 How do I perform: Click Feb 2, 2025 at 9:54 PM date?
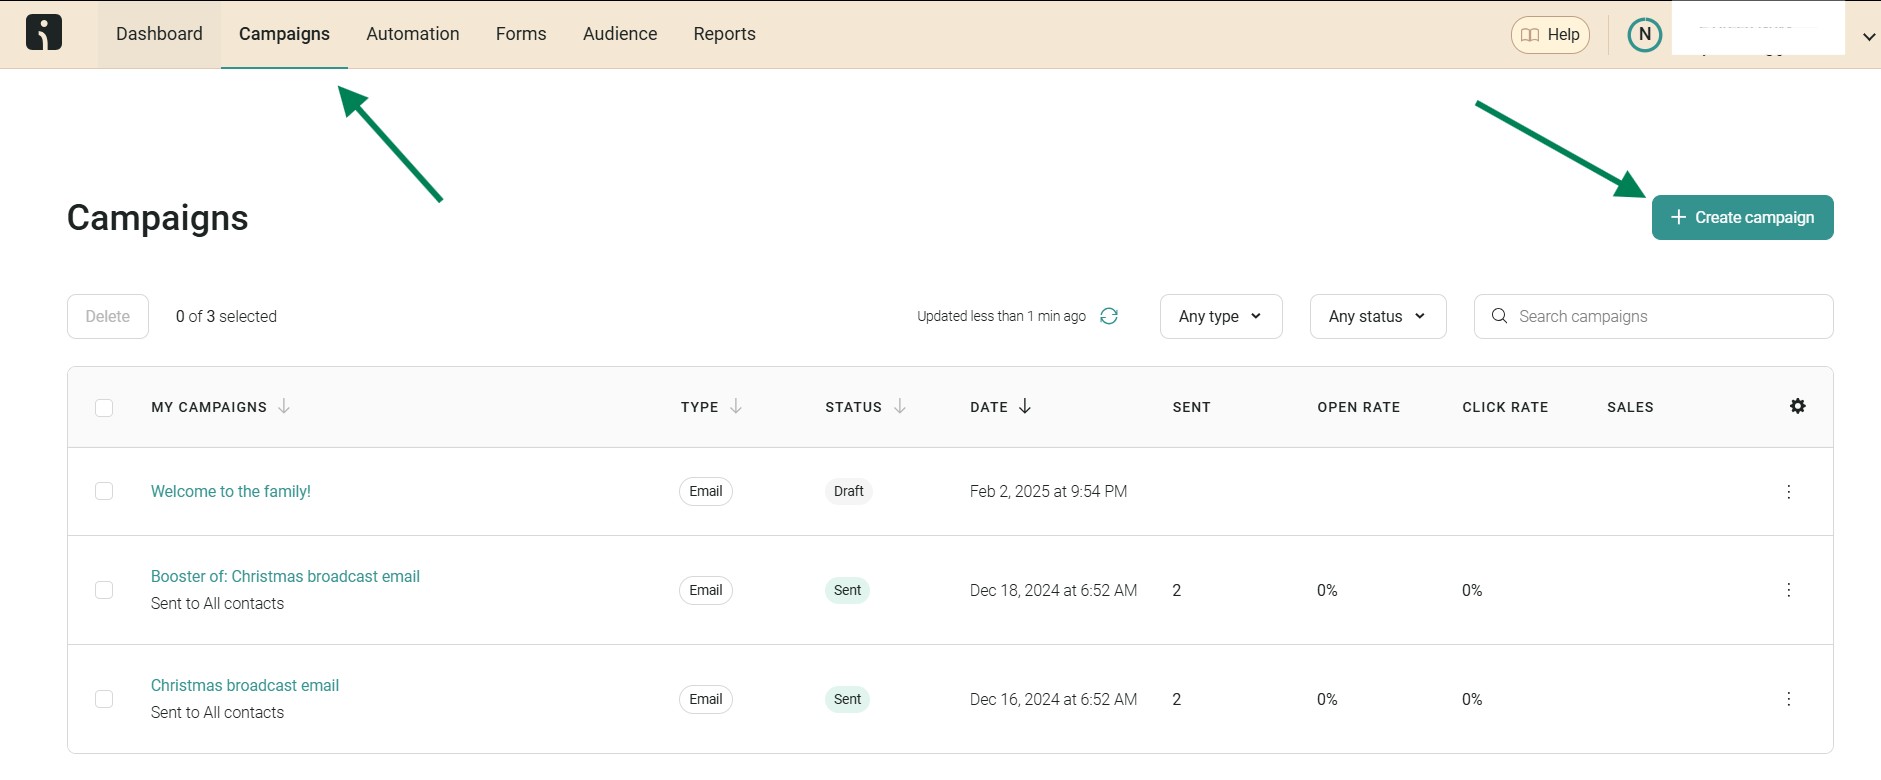tap(1048, 491)
